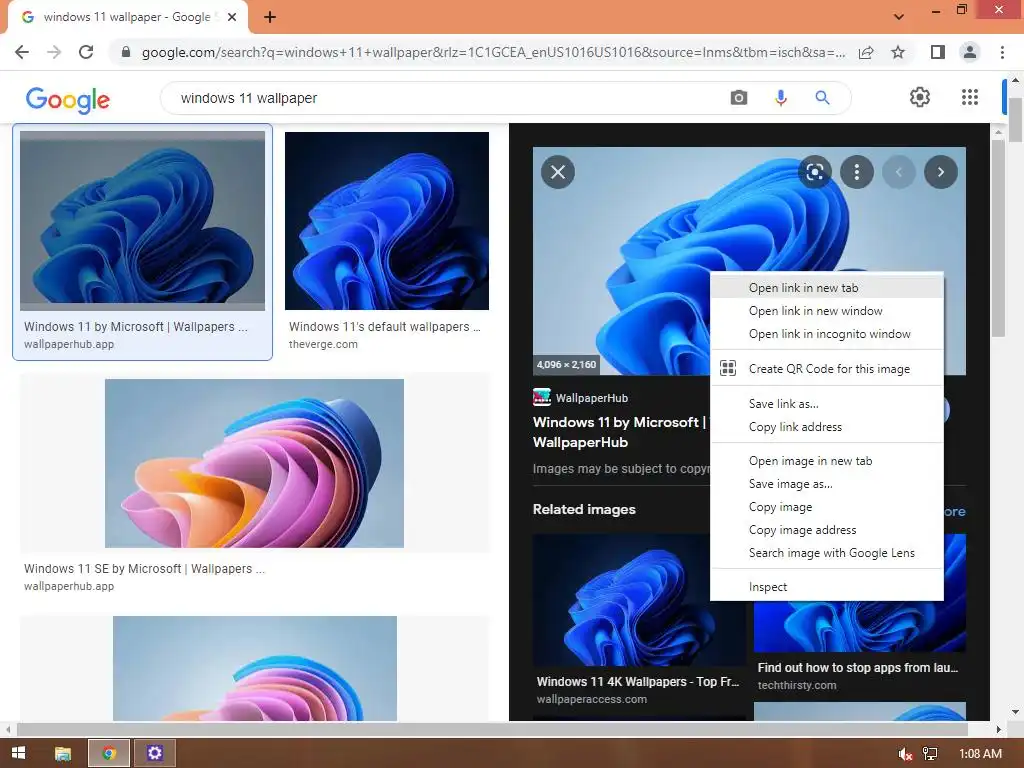1024x768 pixels.
Task: Open a new browser tab
Action: [x=270, y=17]
